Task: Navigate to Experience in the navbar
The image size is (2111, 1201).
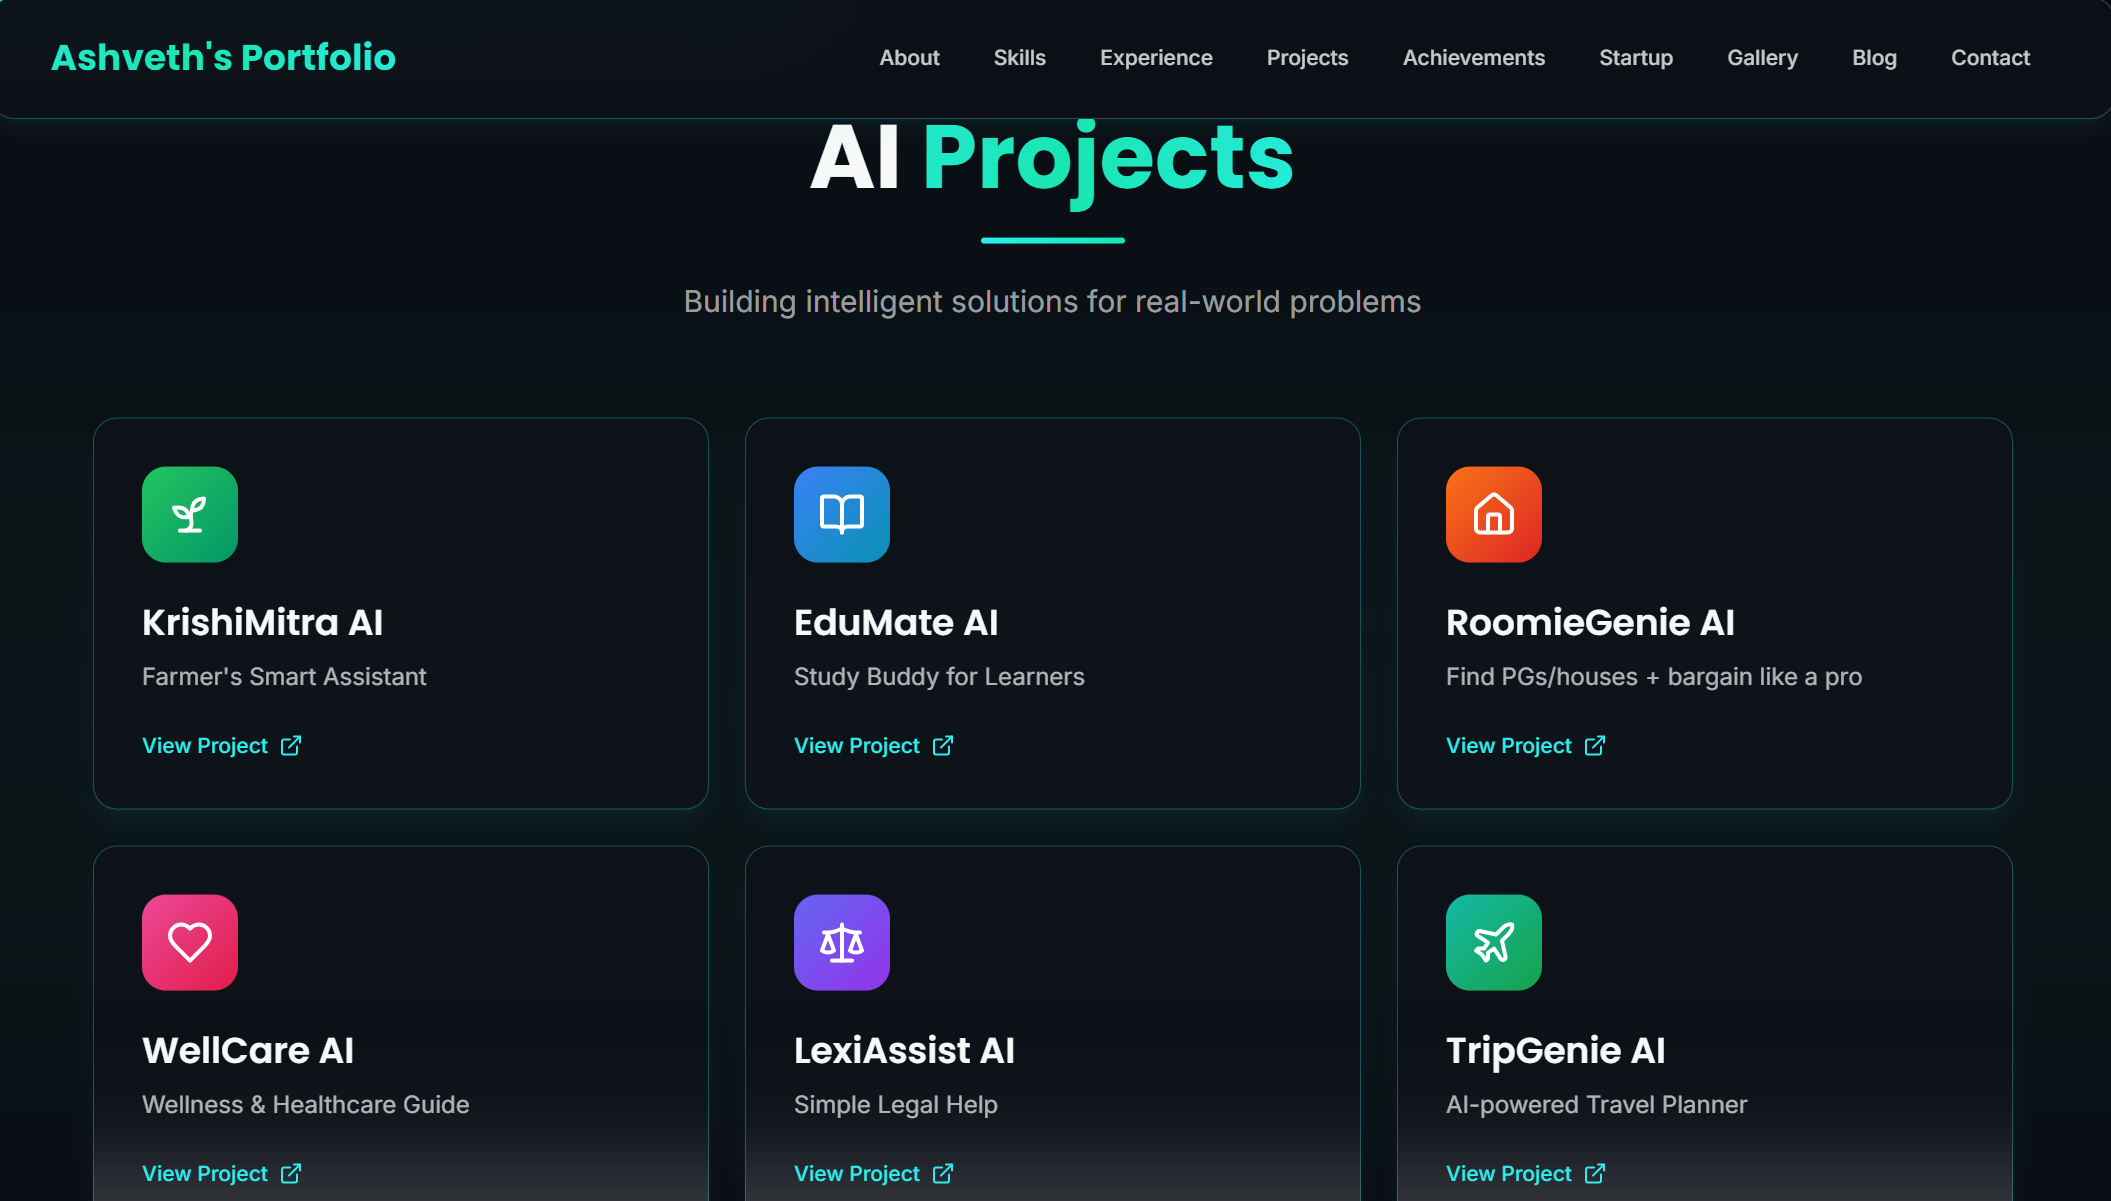Action: coord(1156,58)
